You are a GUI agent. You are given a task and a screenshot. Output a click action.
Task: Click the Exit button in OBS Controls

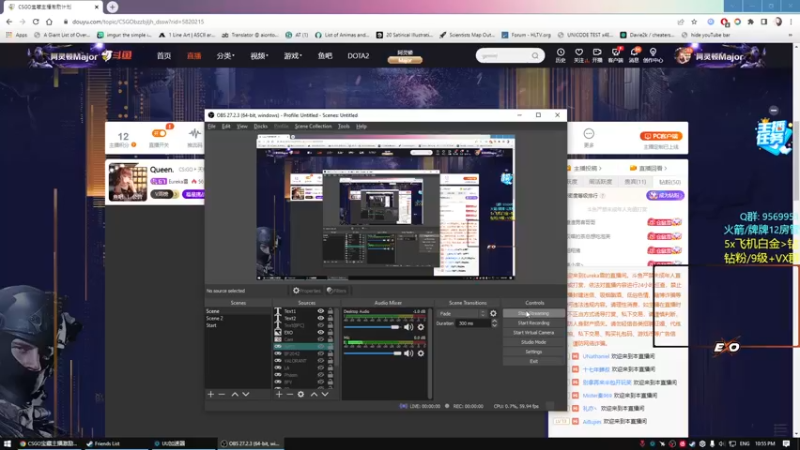pos(534,361)
